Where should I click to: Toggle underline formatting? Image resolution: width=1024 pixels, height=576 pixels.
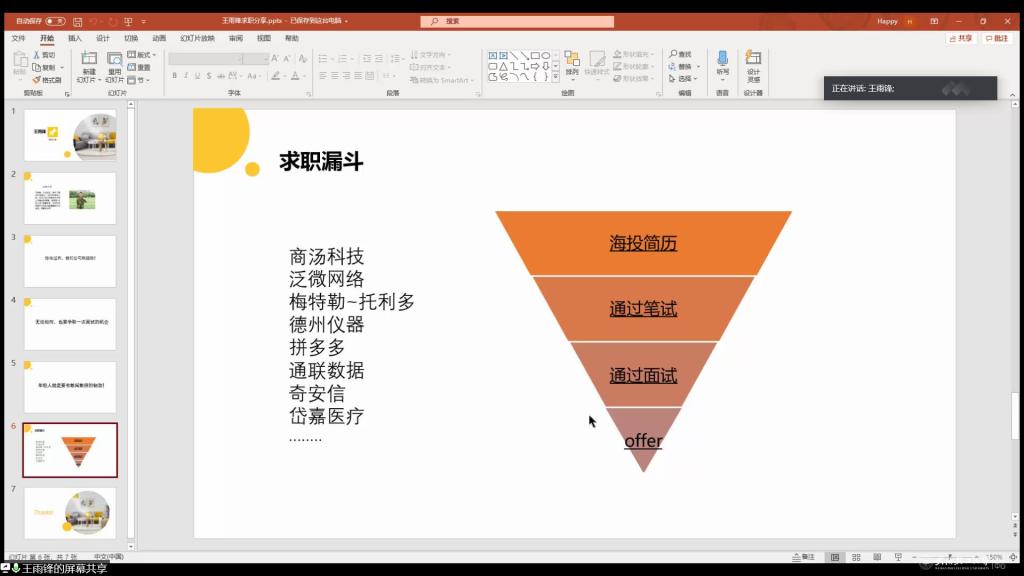(197, 76)
